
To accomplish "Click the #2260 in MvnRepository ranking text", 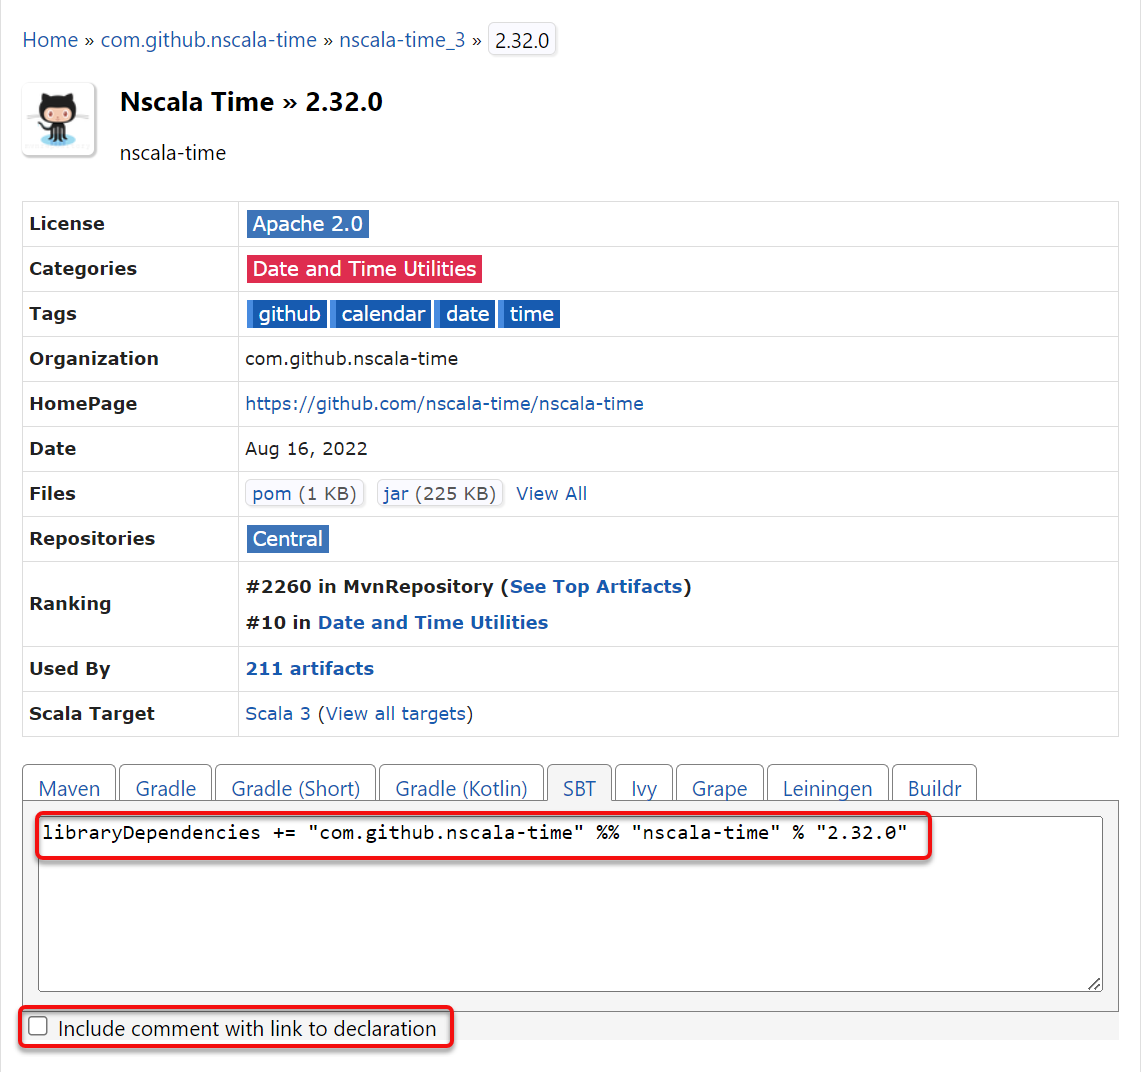I will tap(370, 586).
